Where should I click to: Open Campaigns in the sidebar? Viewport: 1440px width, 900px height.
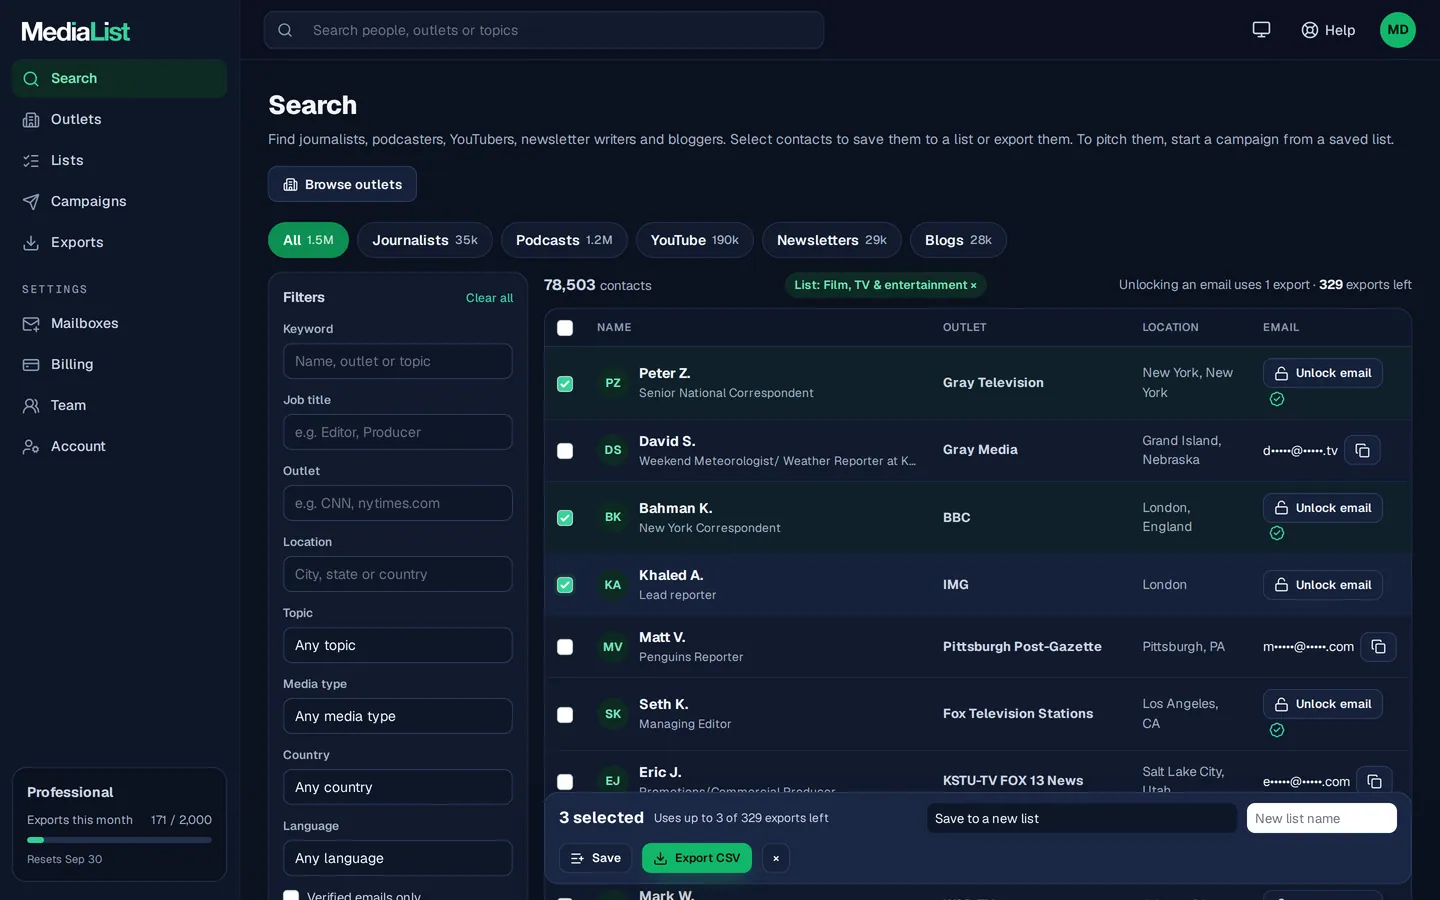[119, 201]
